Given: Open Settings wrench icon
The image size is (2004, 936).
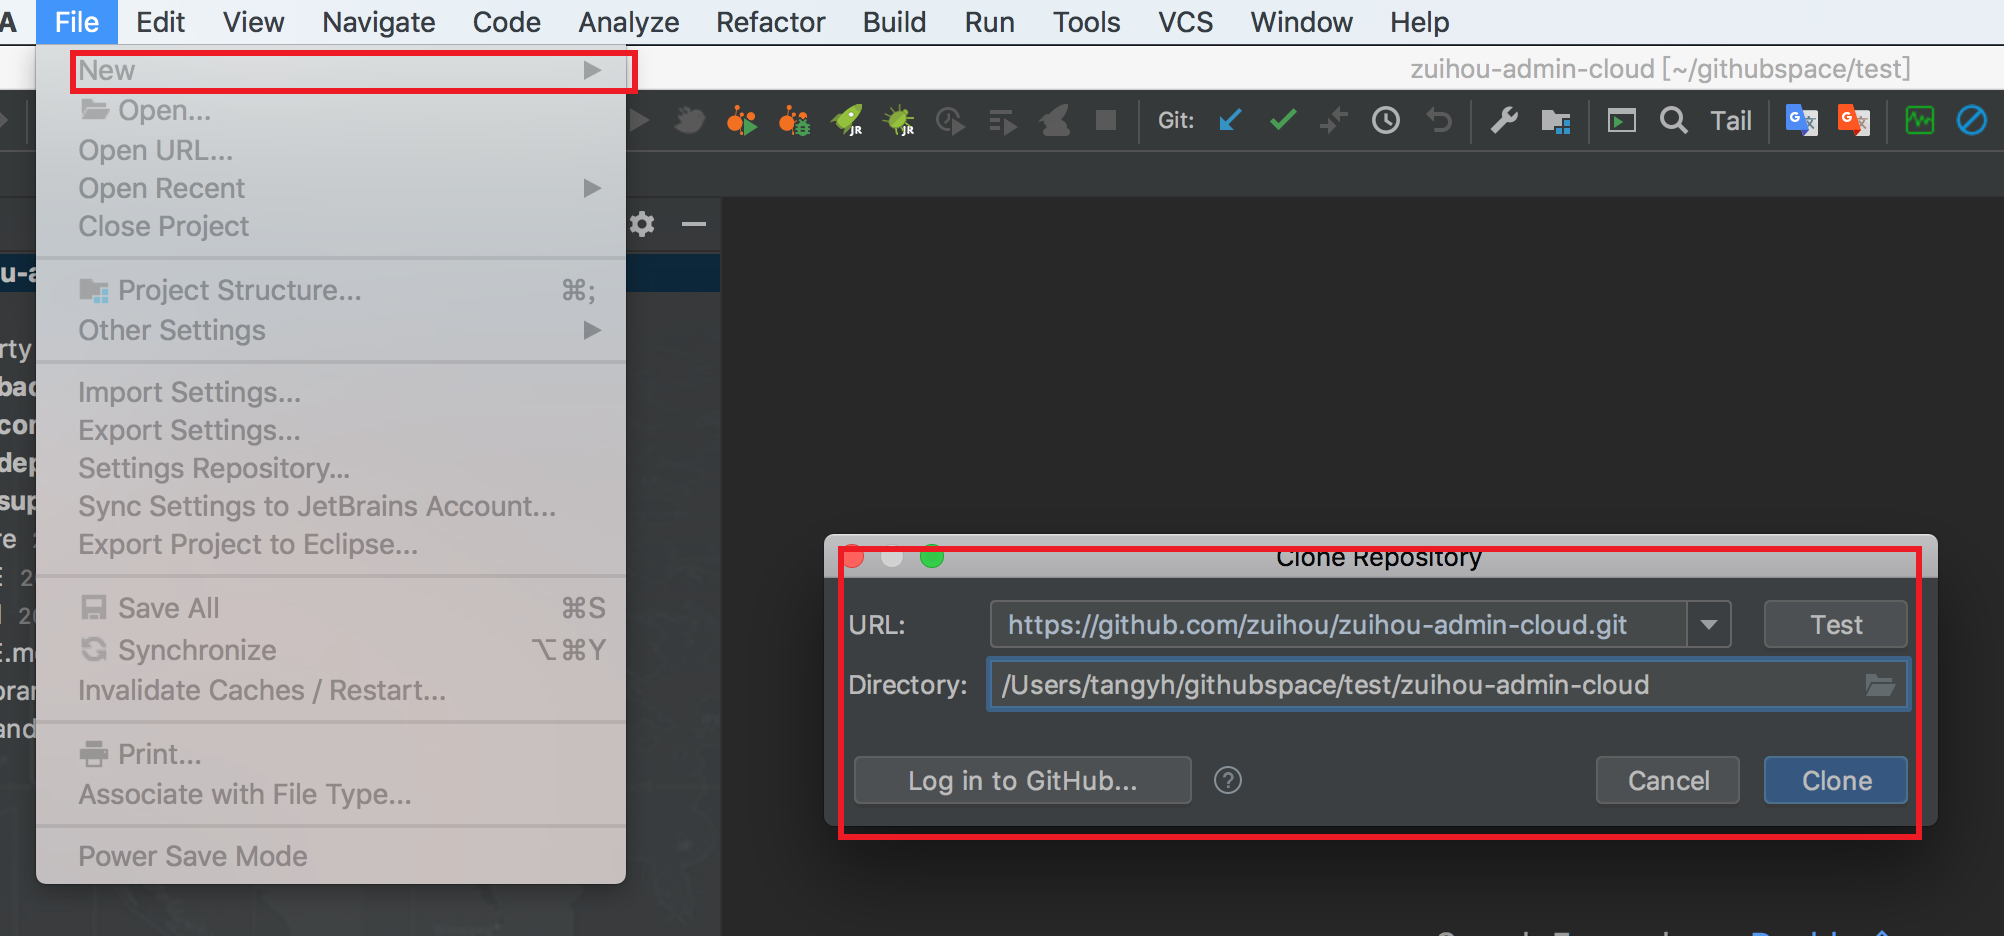Looking at the screenshot, I should point(1504,121).
